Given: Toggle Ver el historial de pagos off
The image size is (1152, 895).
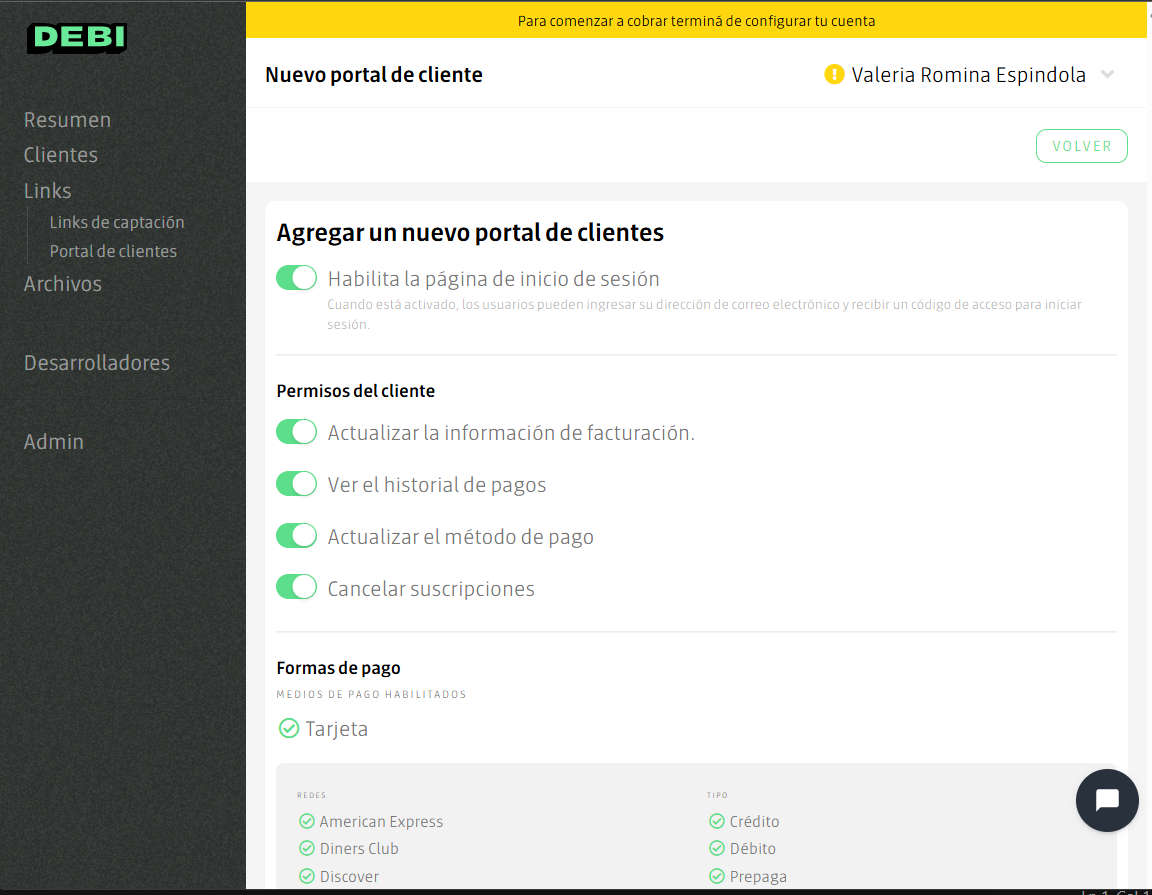Looking at the screenshot, I should (296, 483).
